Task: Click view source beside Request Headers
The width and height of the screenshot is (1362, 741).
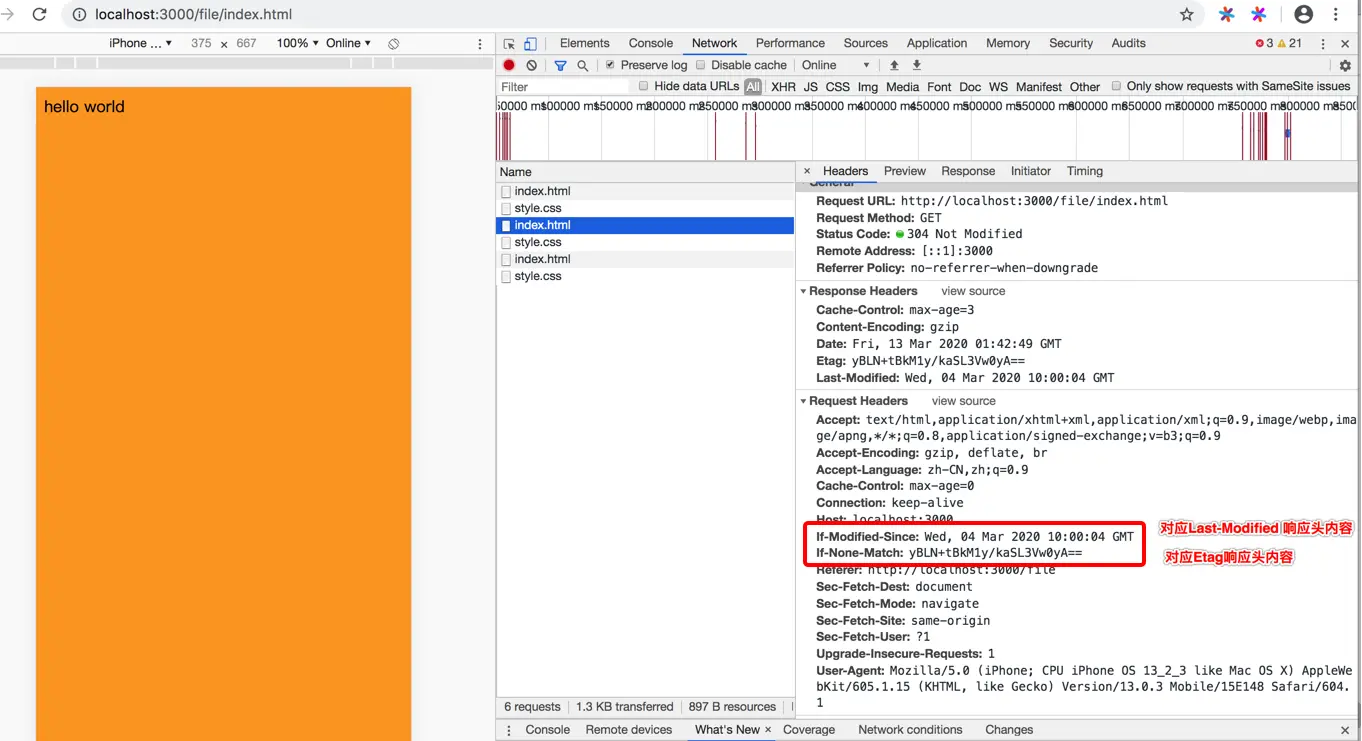Action: point(964,401)
